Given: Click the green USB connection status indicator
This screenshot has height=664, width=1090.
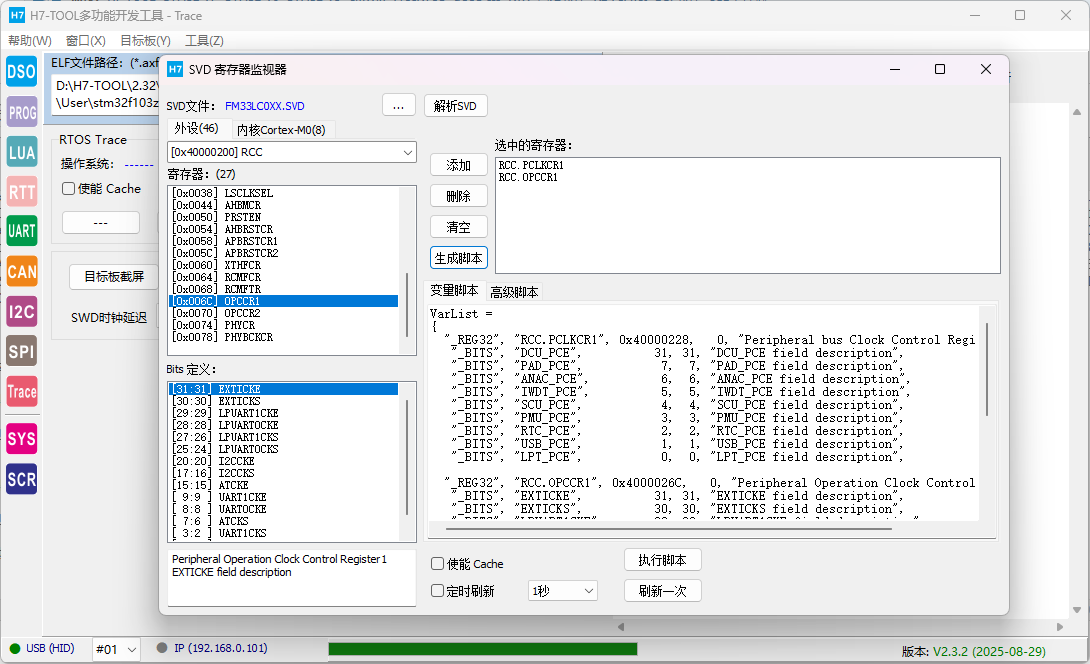Looking at the screenshot, I should tap(15, 649).
